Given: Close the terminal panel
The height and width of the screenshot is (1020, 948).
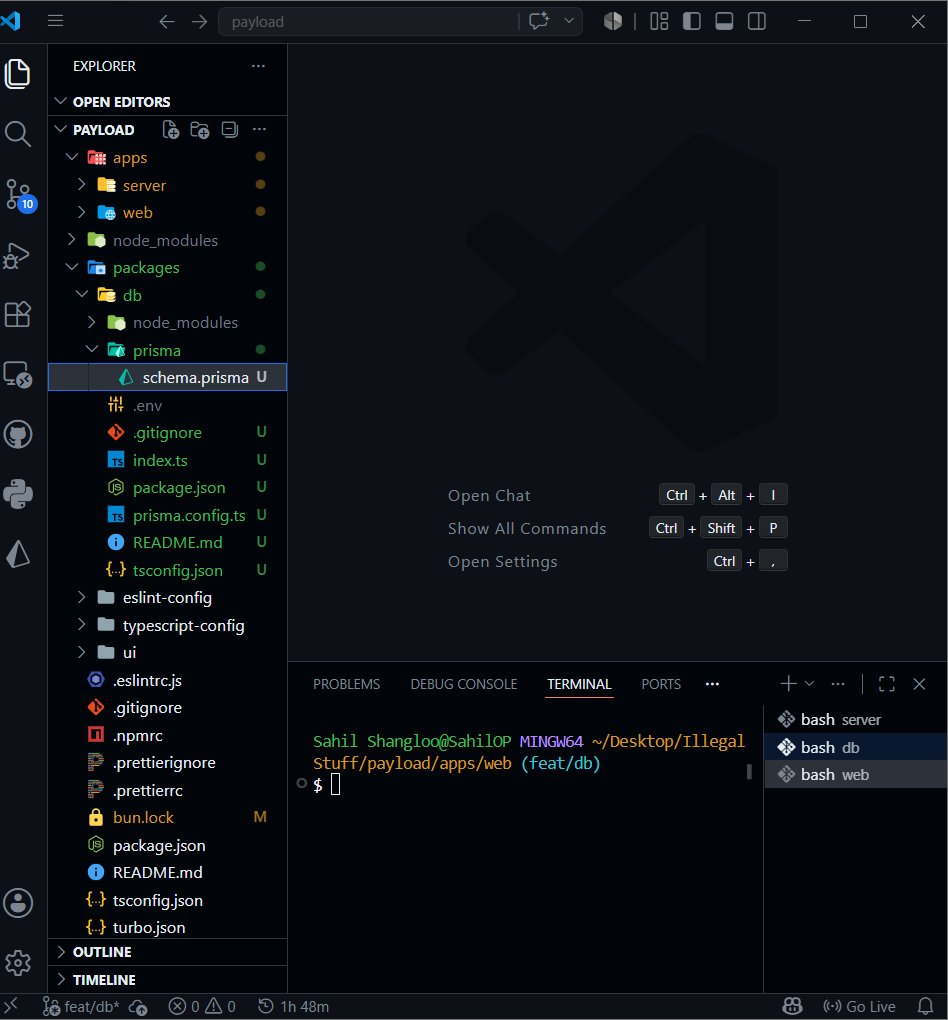Looking at the screenshot, I should click(919, 684).
